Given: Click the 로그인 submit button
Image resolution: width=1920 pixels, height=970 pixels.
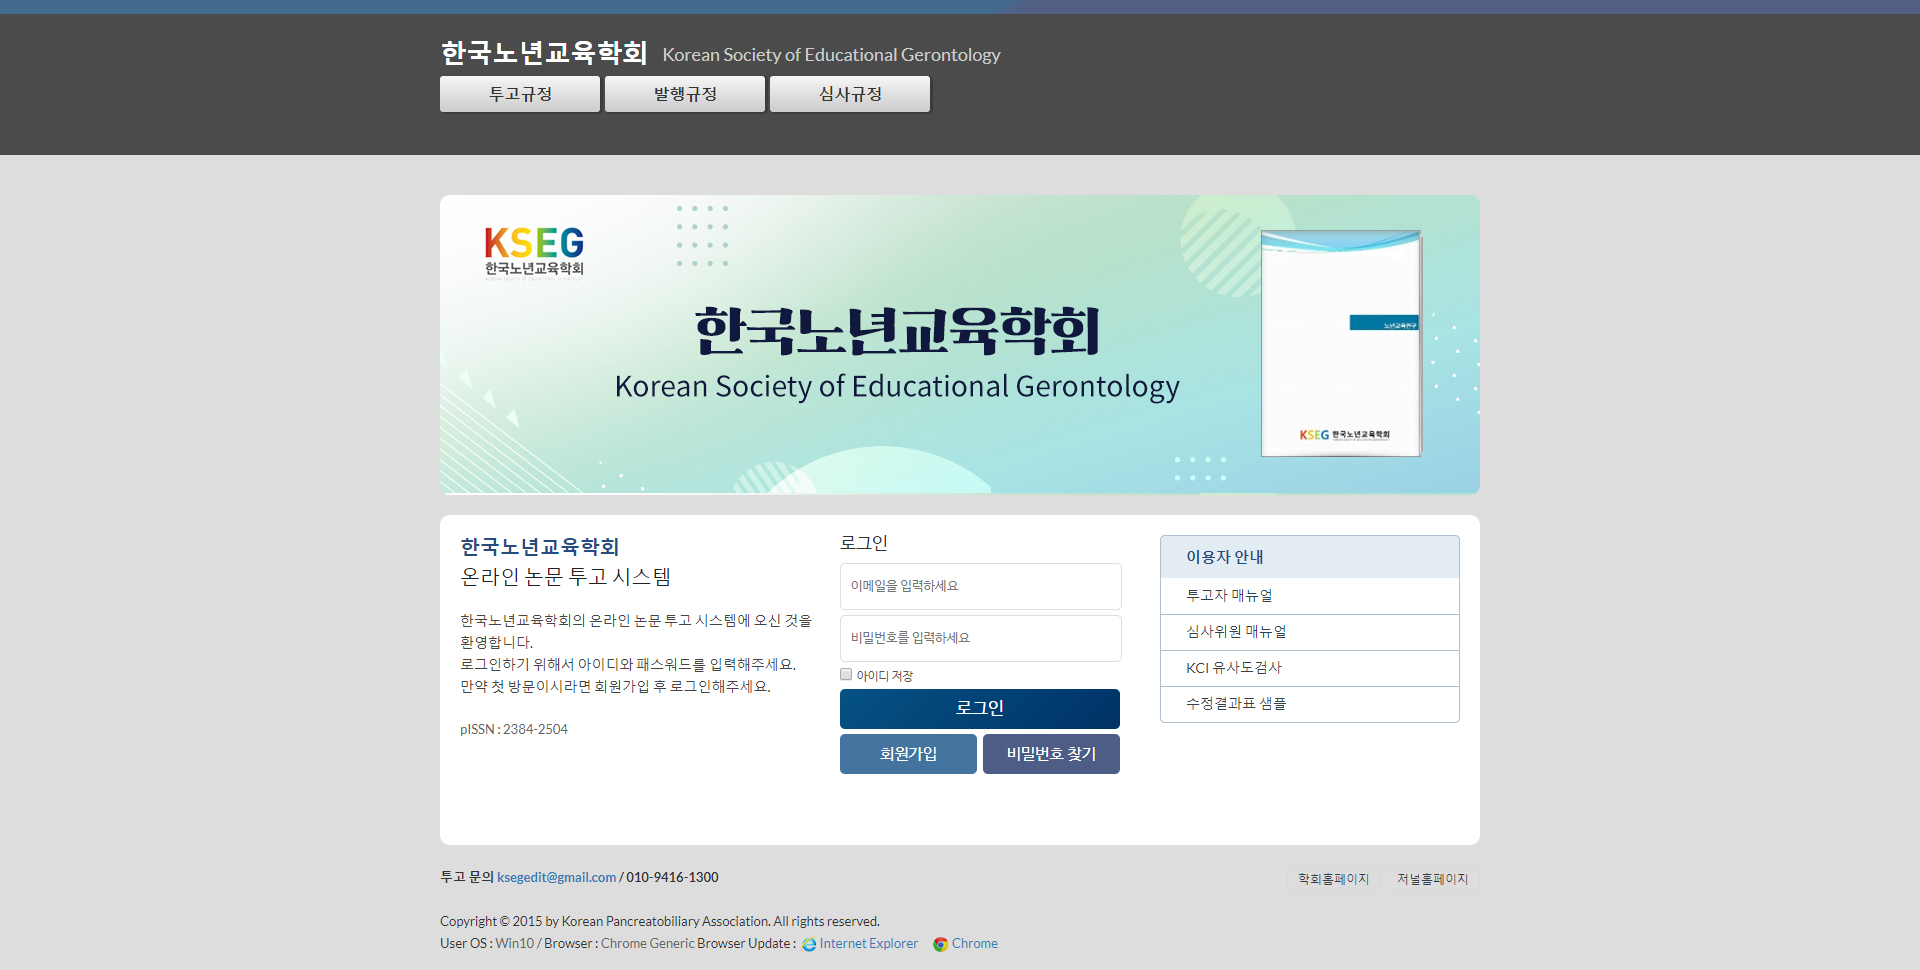Looking at the screenshot, I should pos(980,708).
